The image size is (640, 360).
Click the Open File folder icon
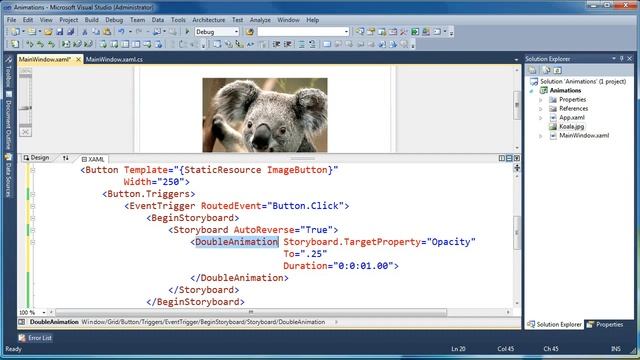[x=48, y=31]
